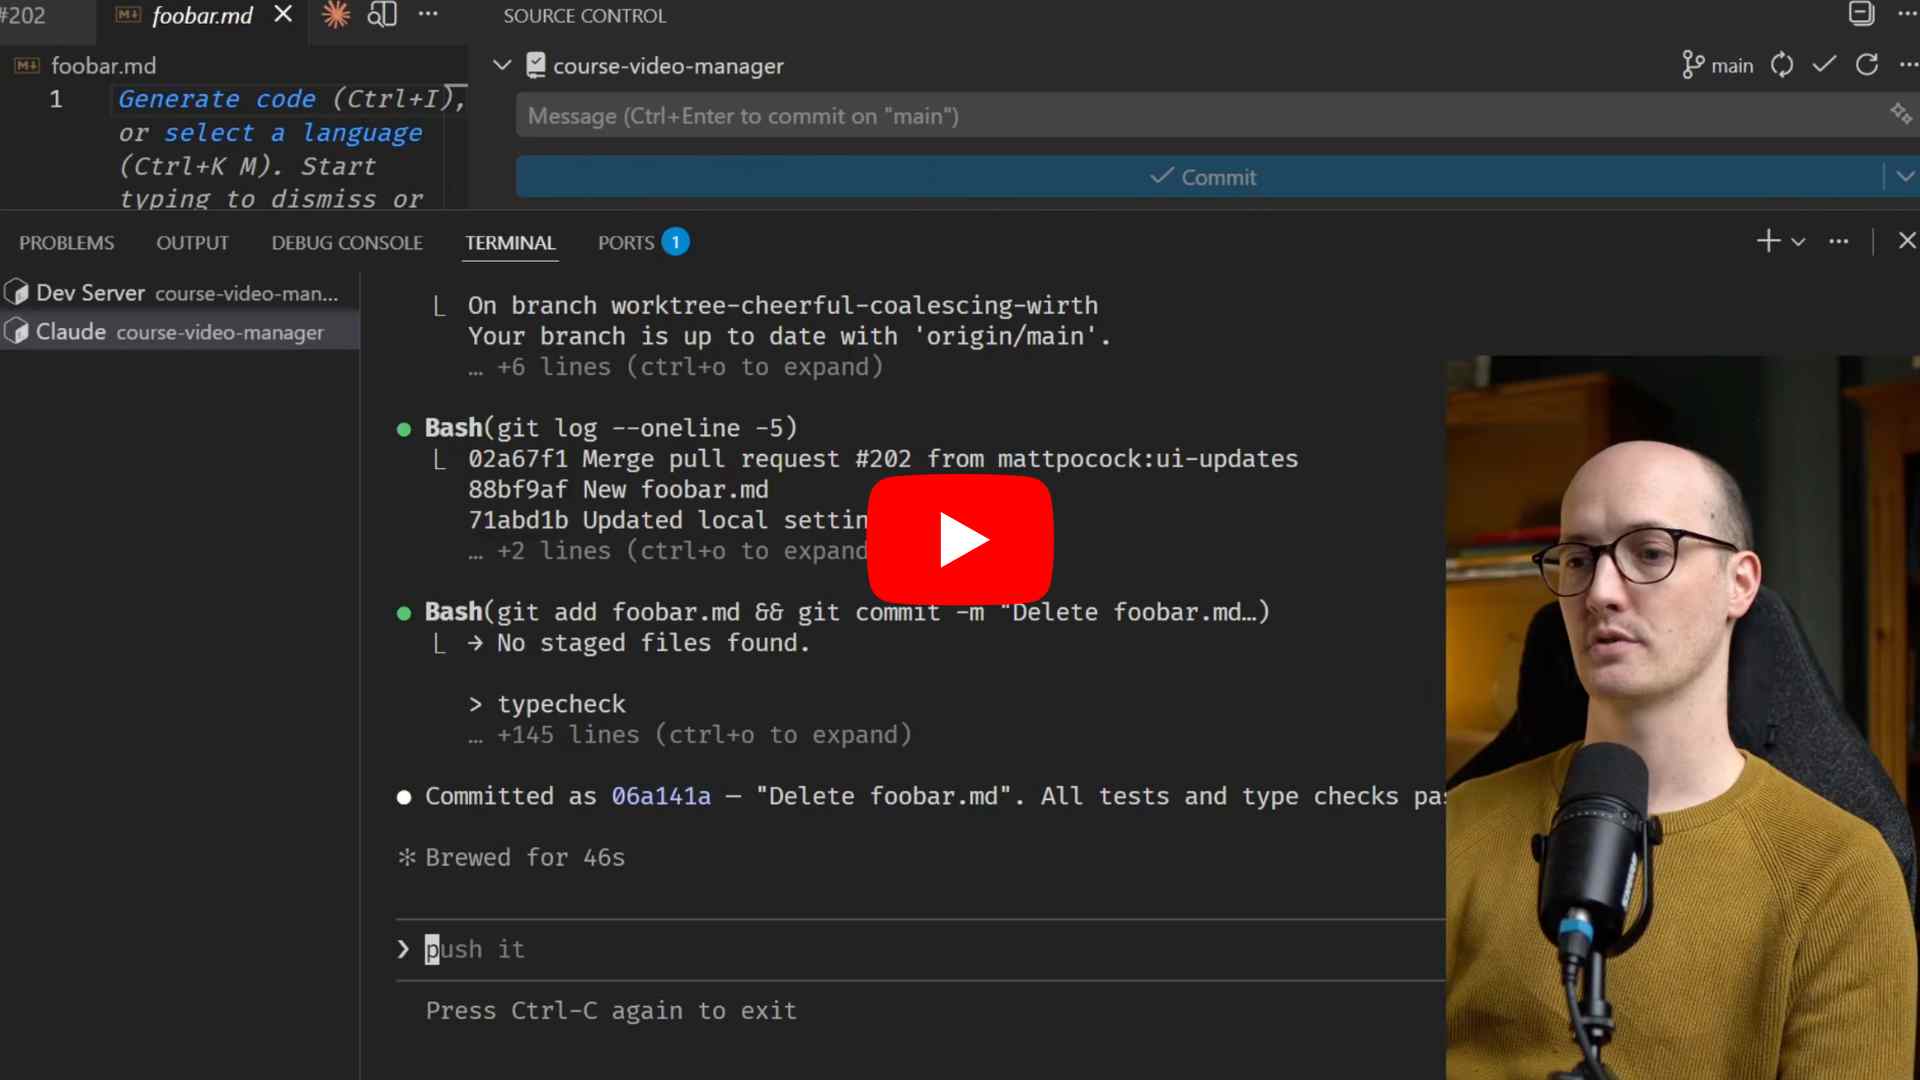Click the checkmark commit icon near main

point(1824,65)
